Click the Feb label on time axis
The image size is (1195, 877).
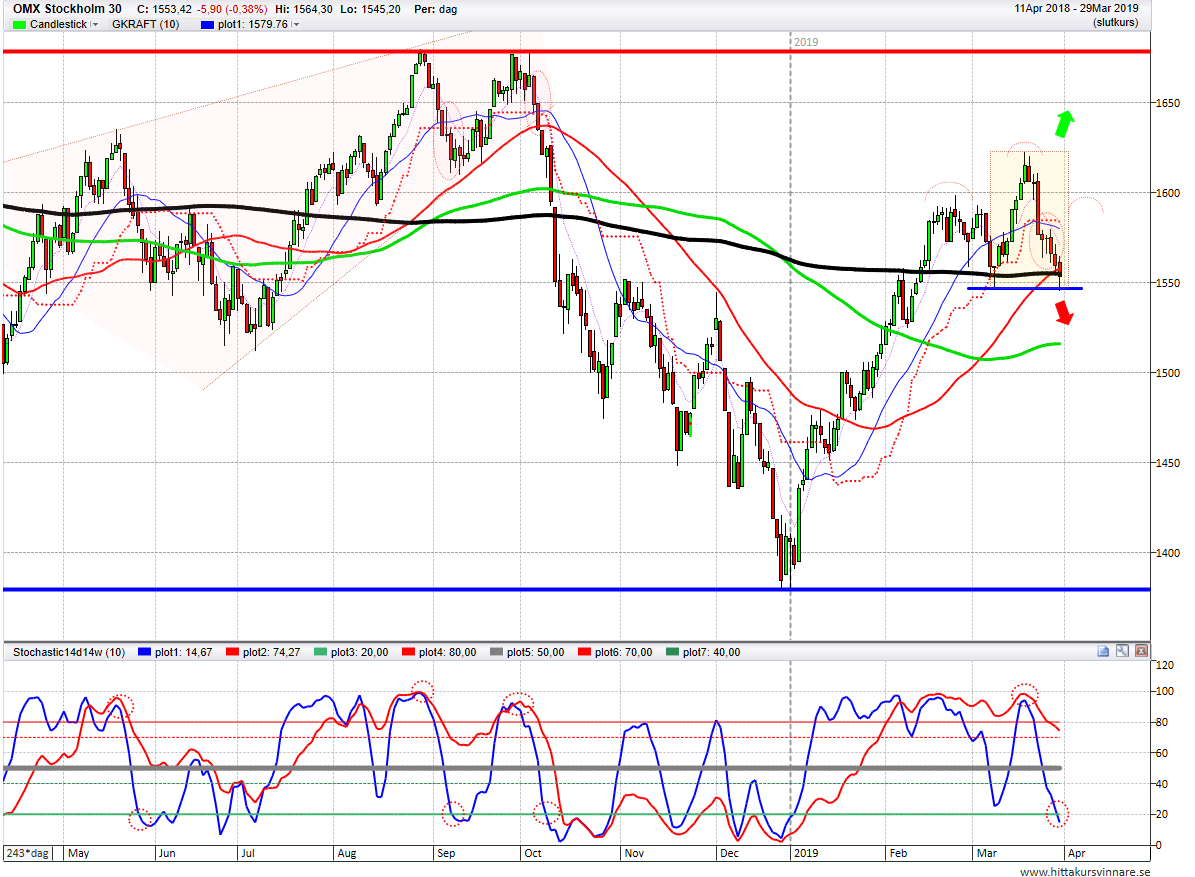coord(899,853)
